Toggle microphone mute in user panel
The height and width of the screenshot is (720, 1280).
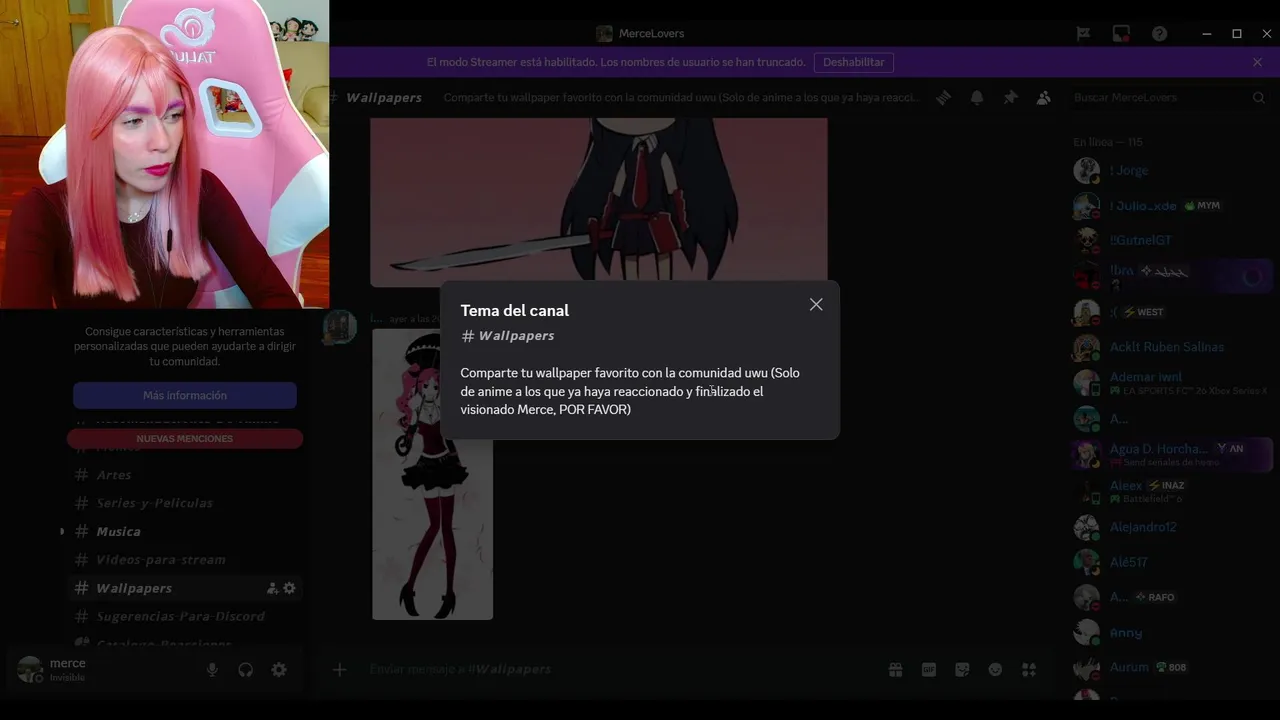coord(212,670)
